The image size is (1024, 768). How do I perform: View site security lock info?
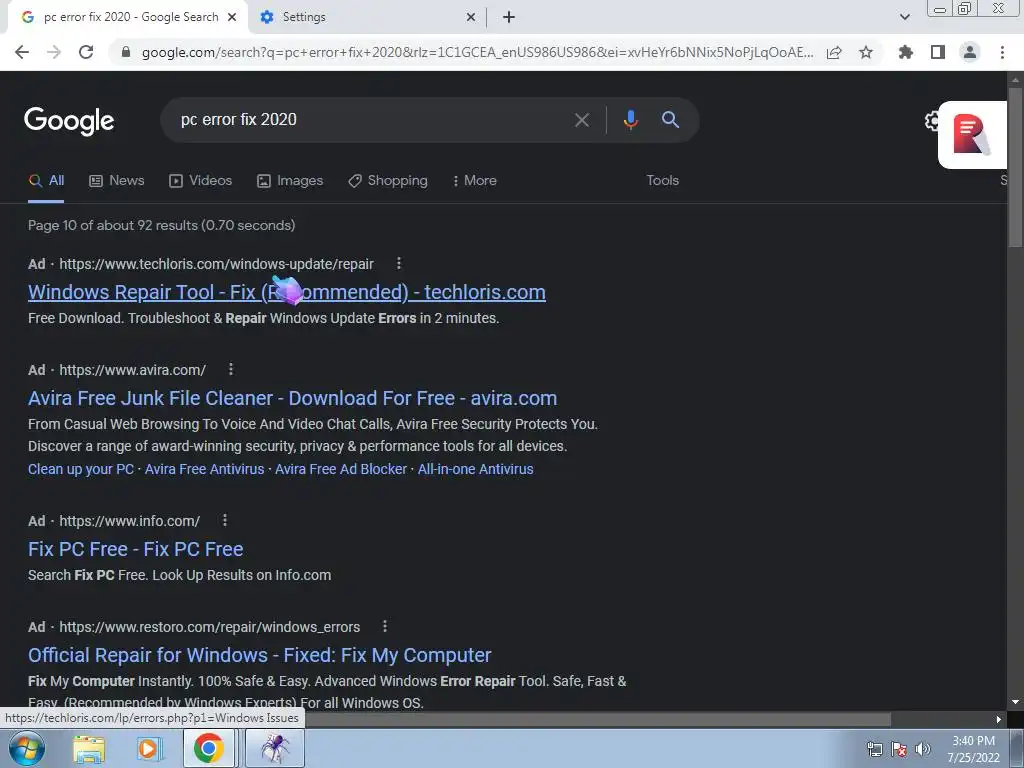click(x=126, y=52)
